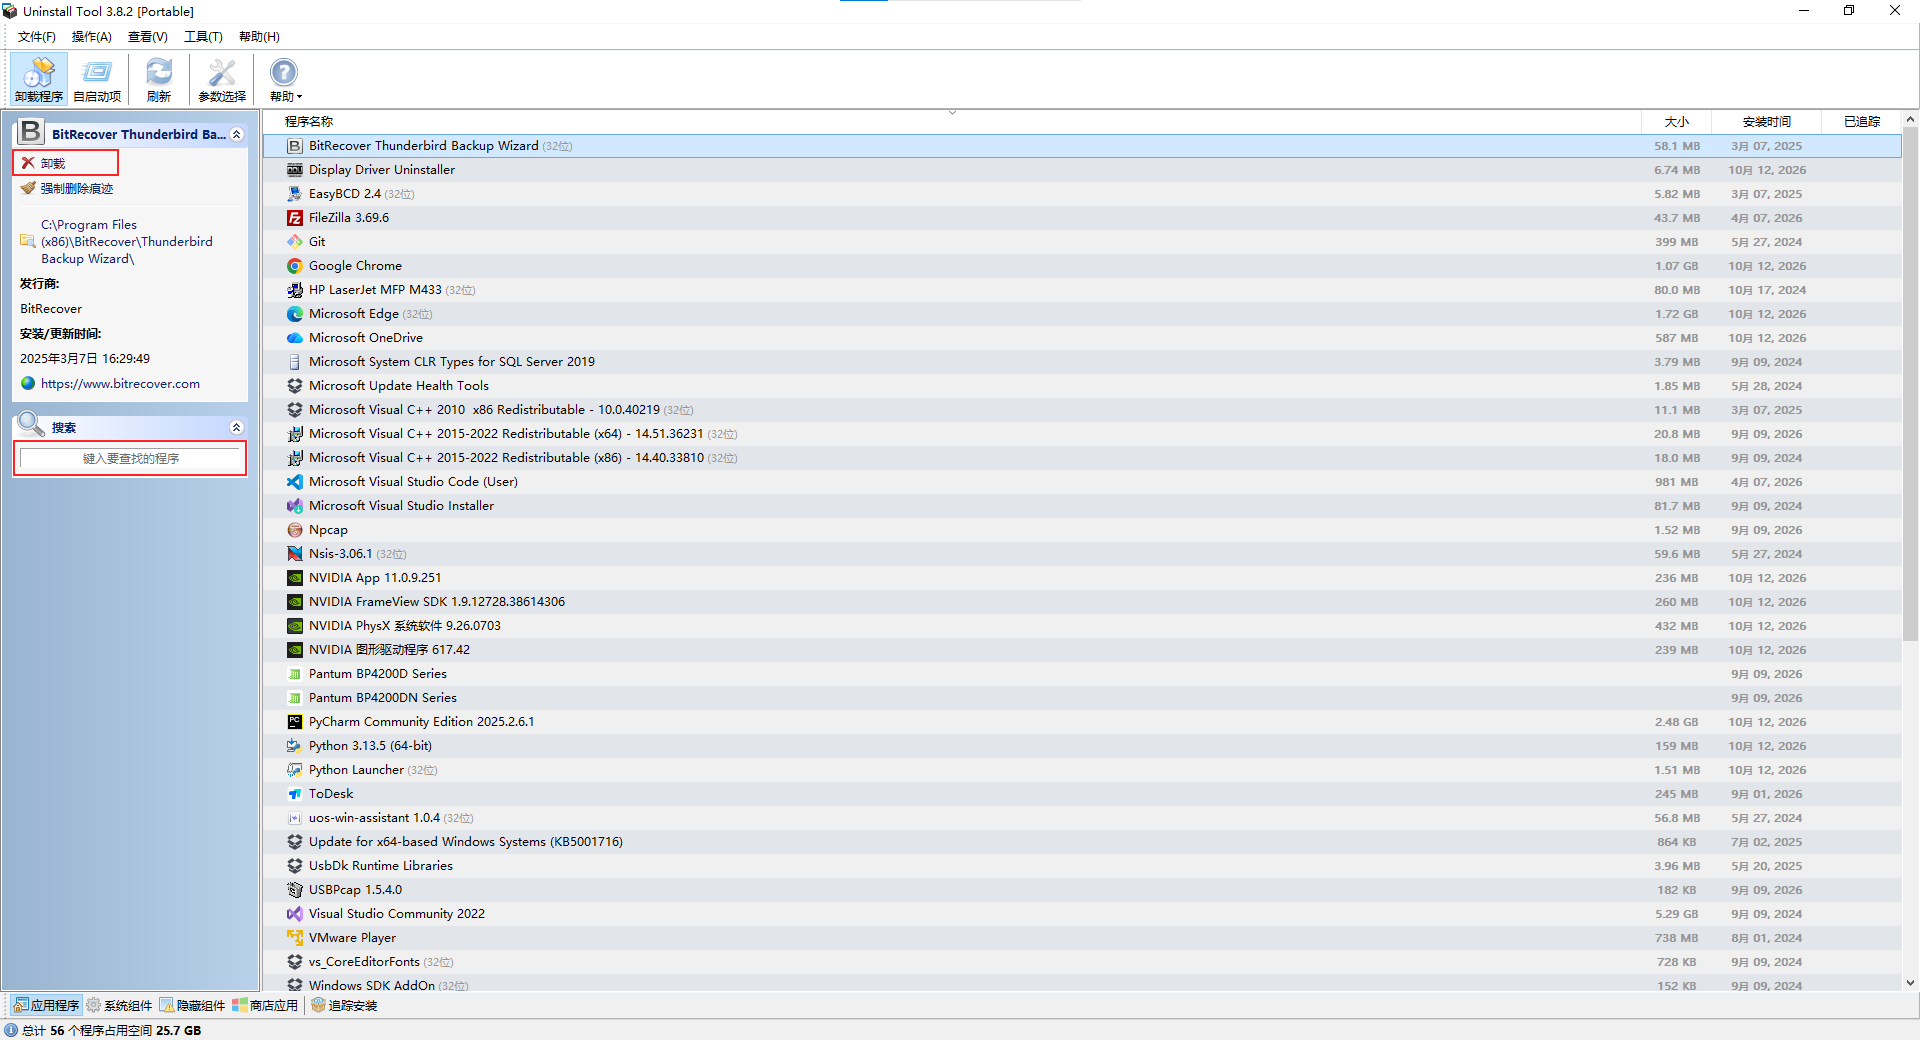
Task: Open the 自启动项 startup manager icon
Action: (x=97, y=79)
